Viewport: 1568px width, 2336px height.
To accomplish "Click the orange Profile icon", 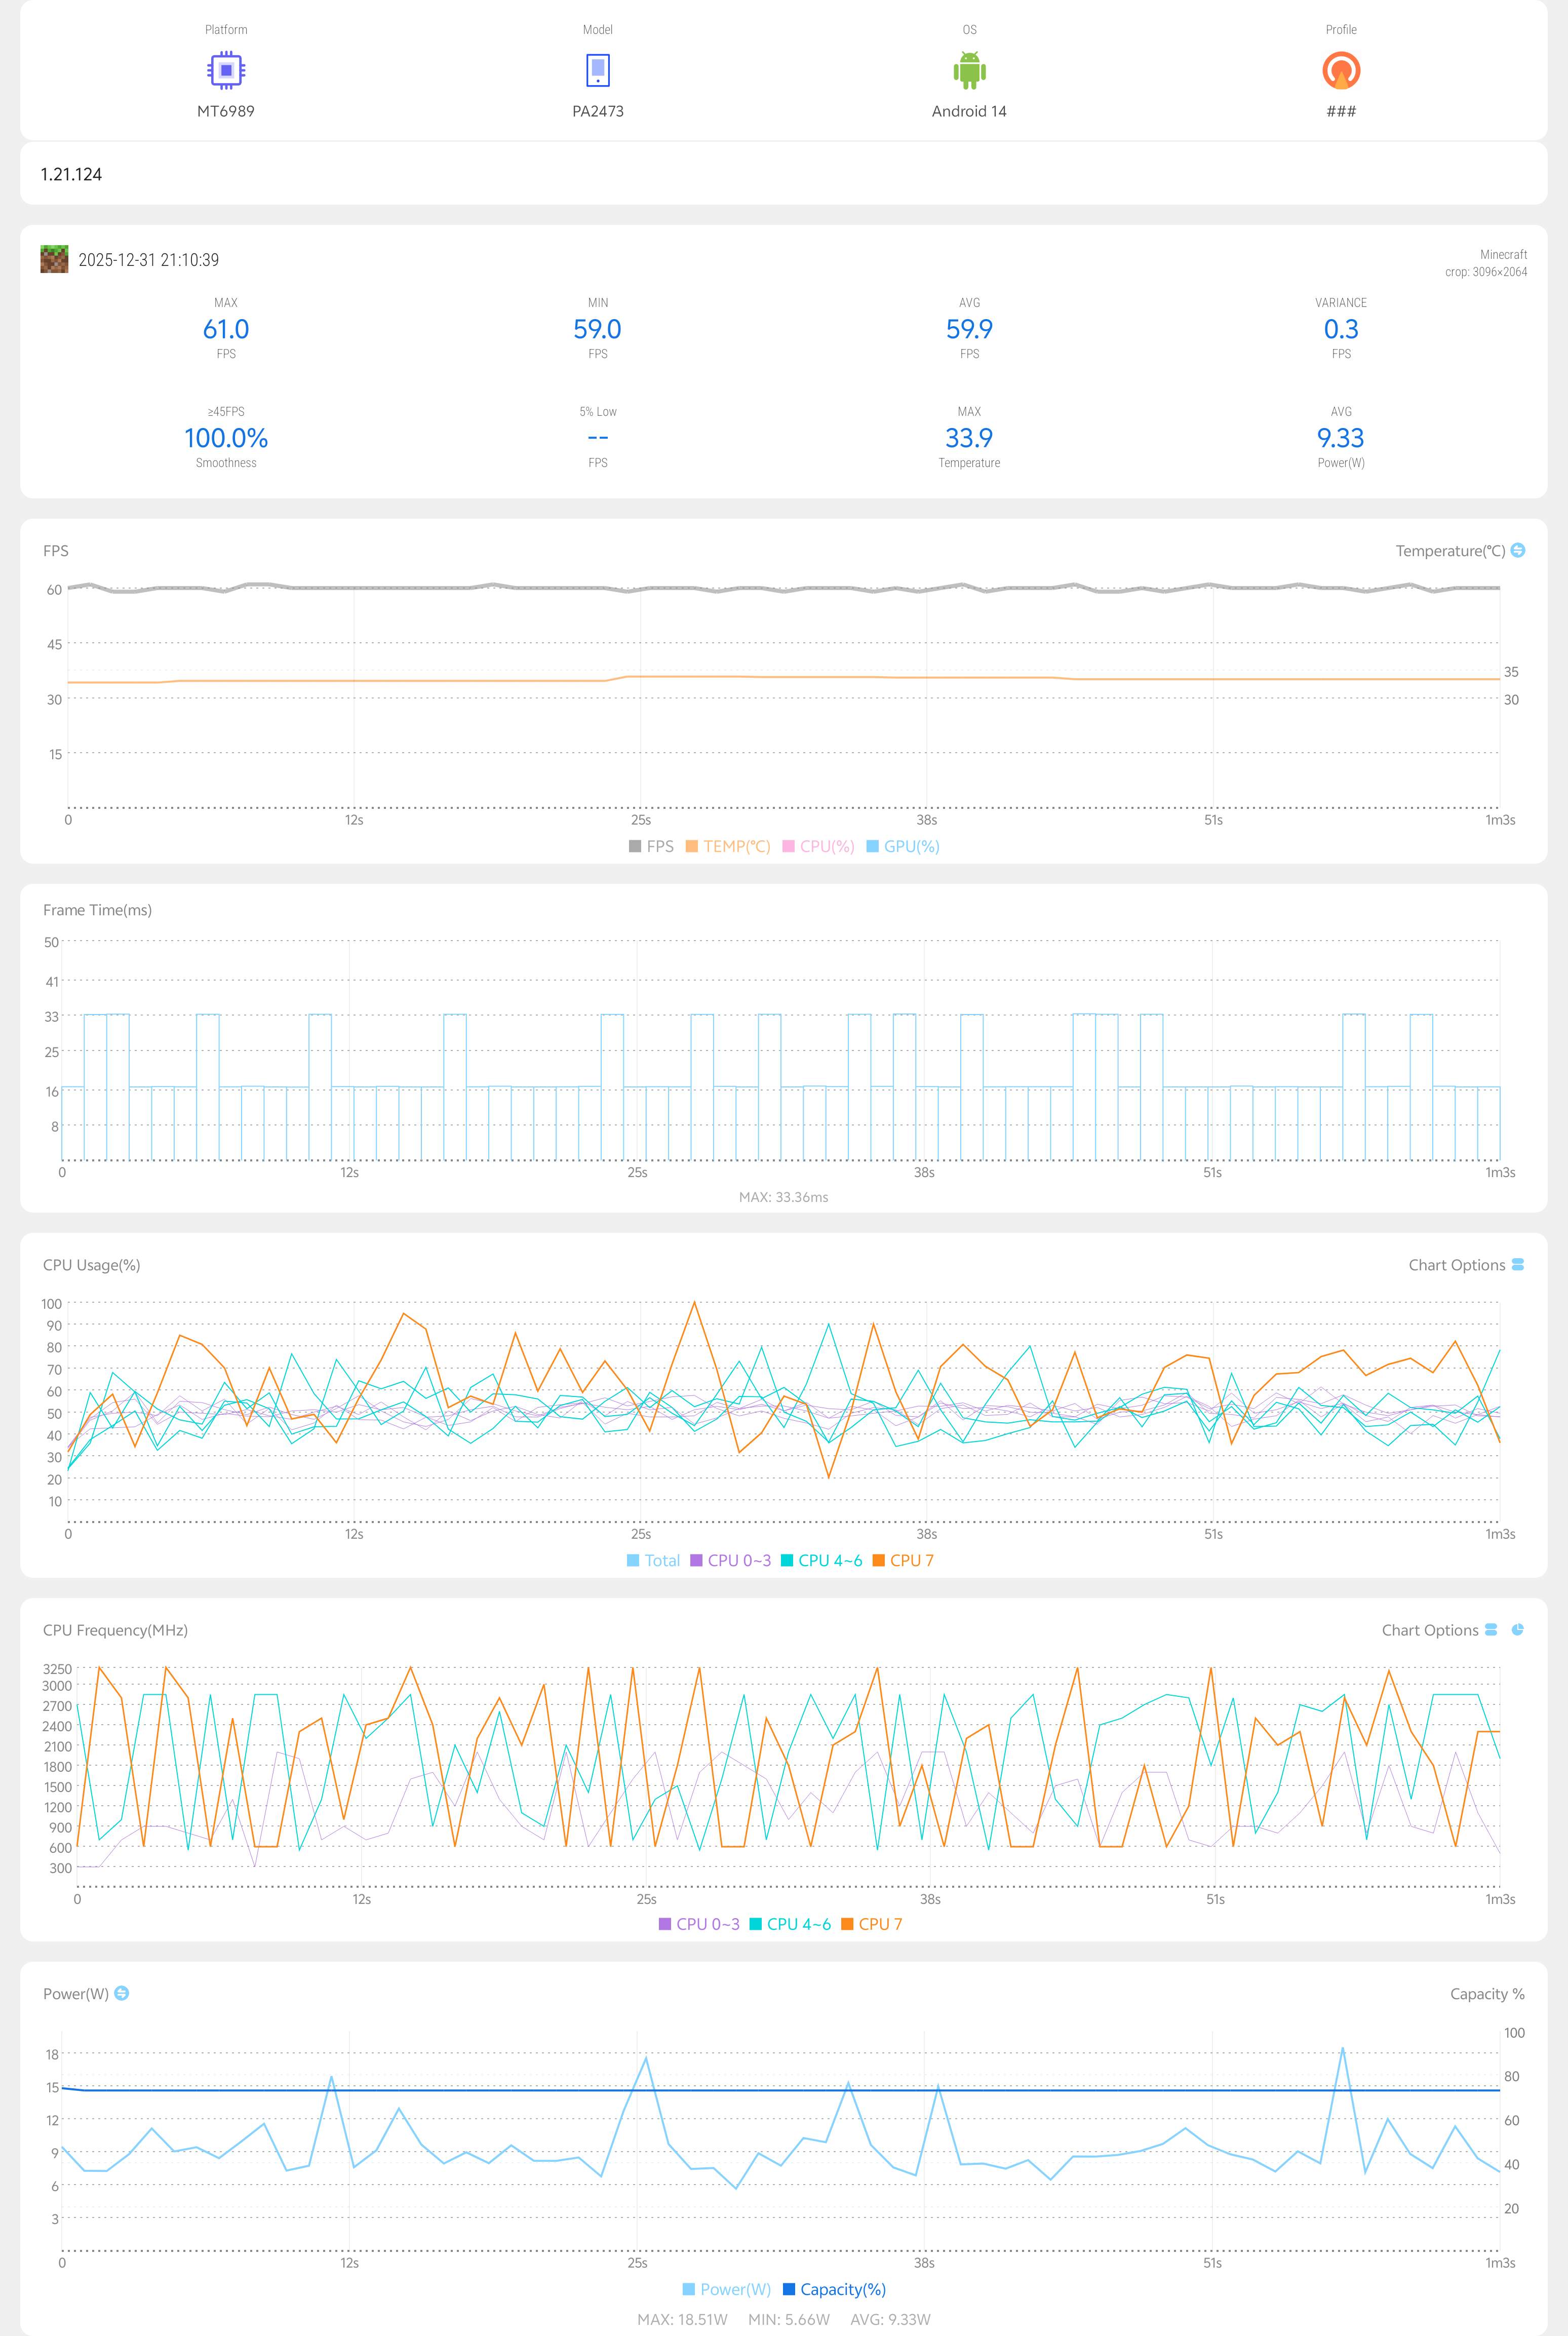I will point(1341,70).
